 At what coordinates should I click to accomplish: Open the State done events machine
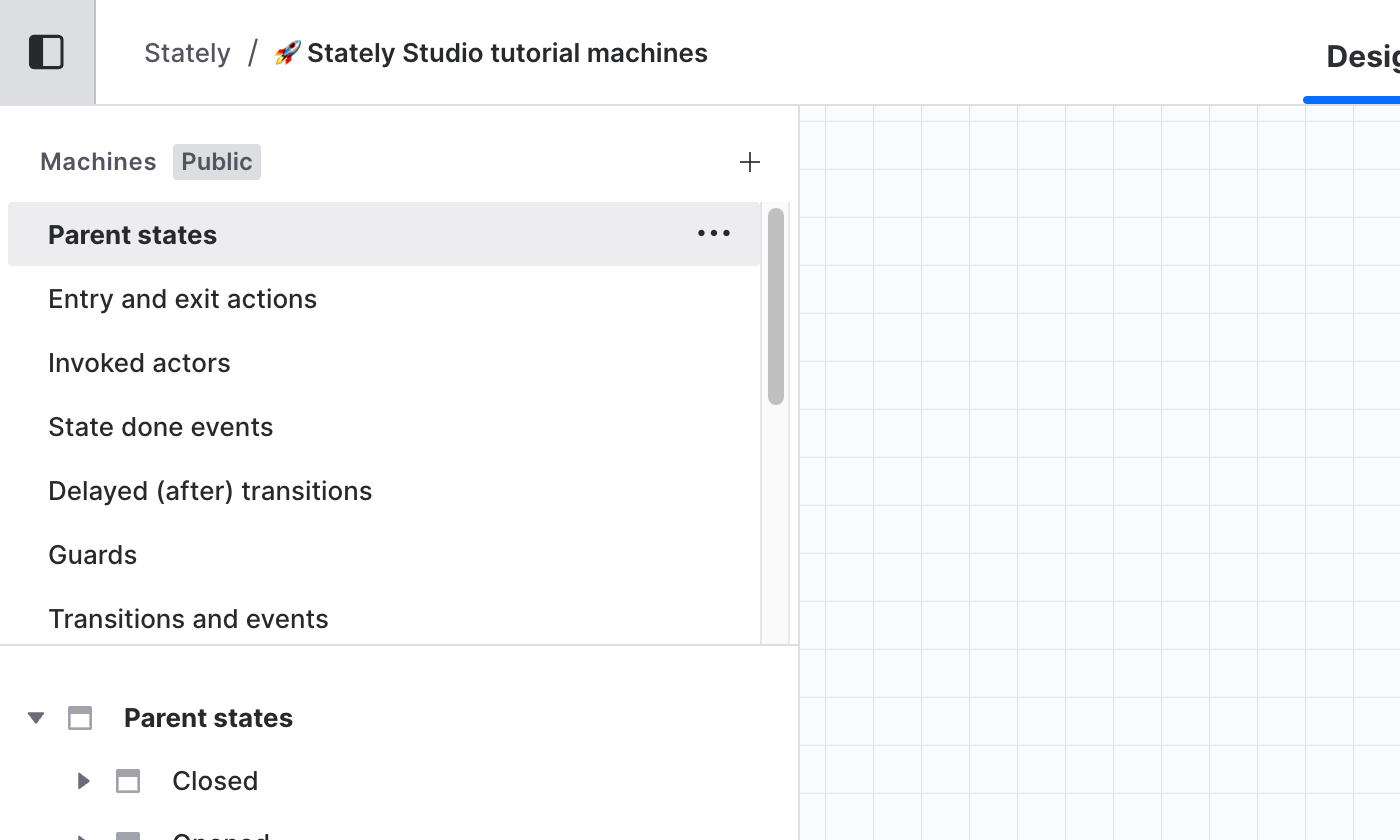tap(160, 427)
